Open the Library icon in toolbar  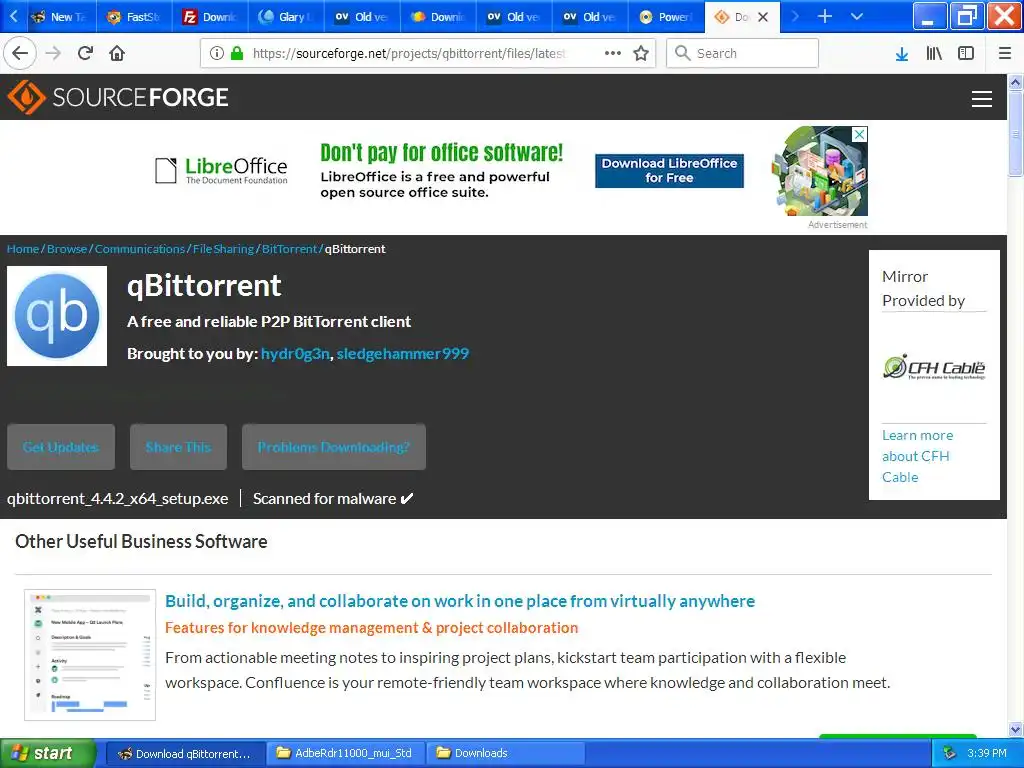coord(934,54)
